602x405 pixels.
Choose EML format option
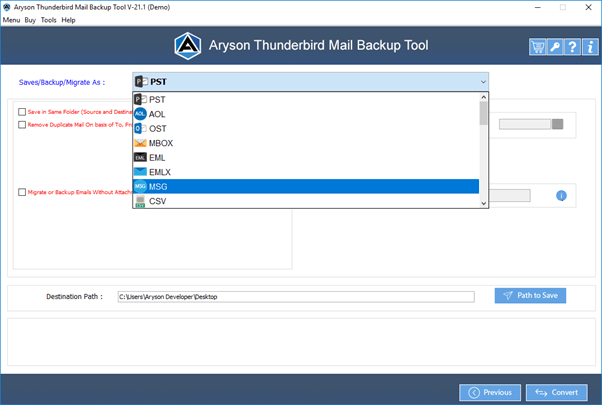click(306, 157)
